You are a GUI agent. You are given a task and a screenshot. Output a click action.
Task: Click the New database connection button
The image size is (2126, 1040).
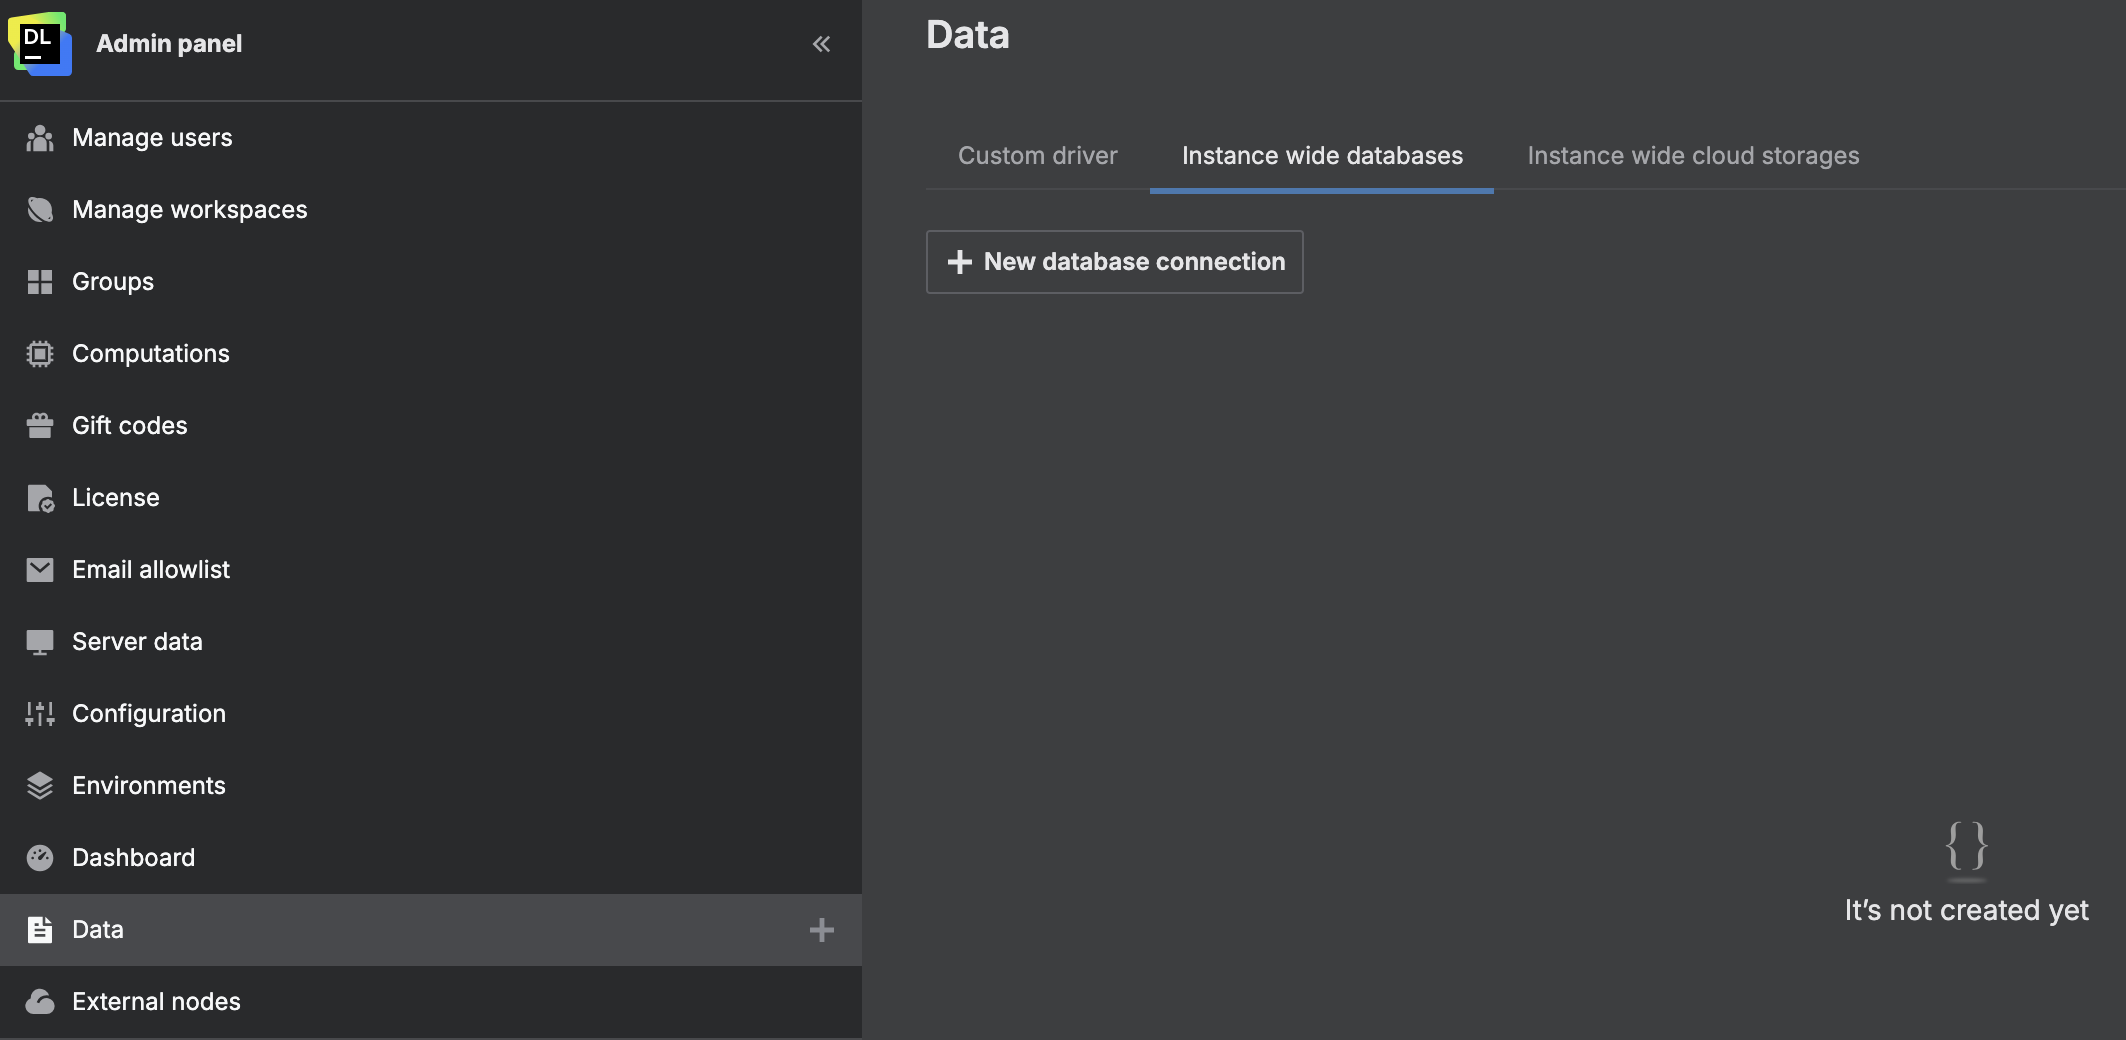tap(1114, 261)
